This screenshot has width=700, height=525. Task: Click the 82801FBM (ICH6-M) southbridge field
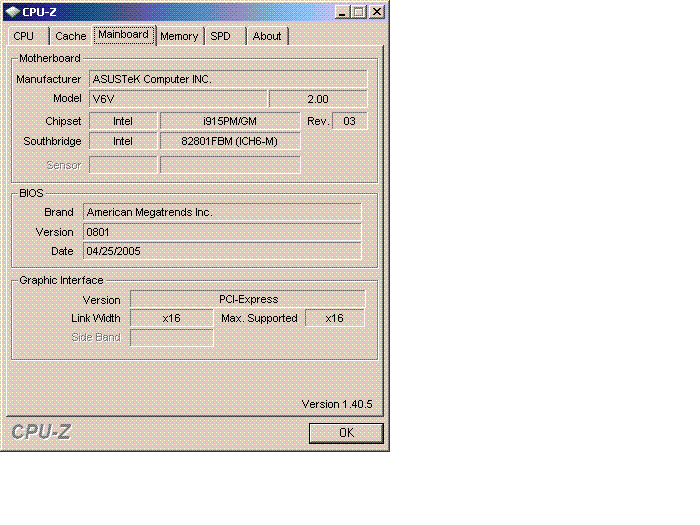(230, 141)
